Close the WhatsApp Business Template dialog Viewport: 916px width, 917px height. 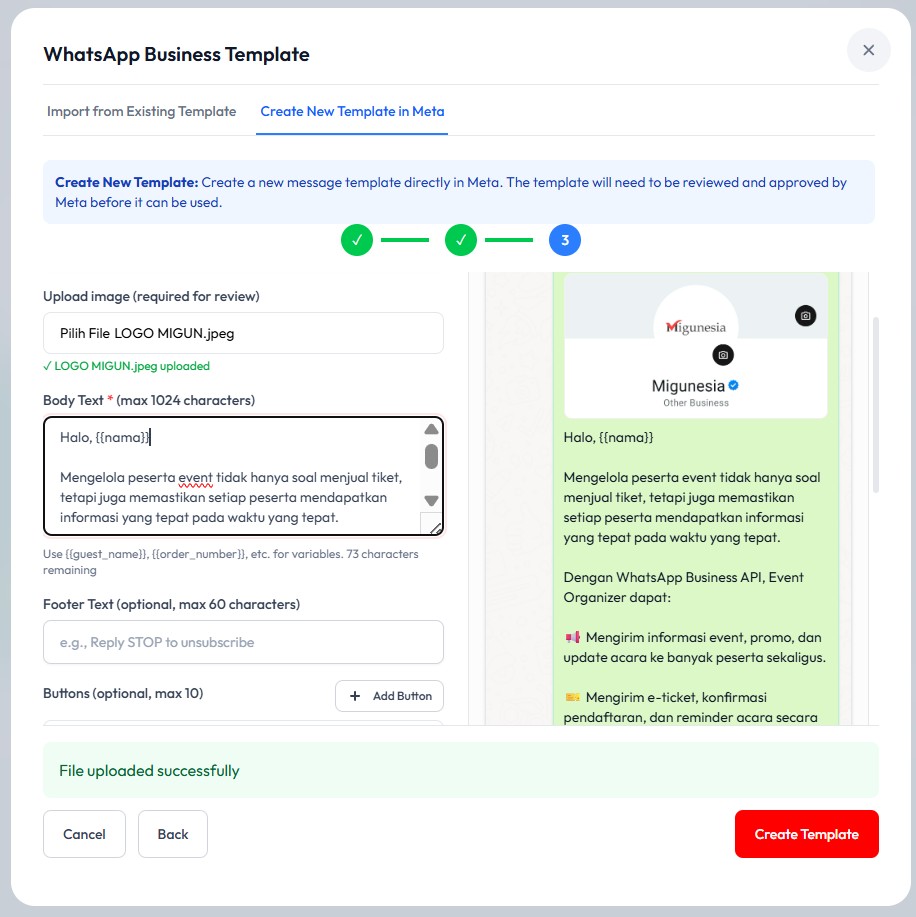[x=868, y=50]
